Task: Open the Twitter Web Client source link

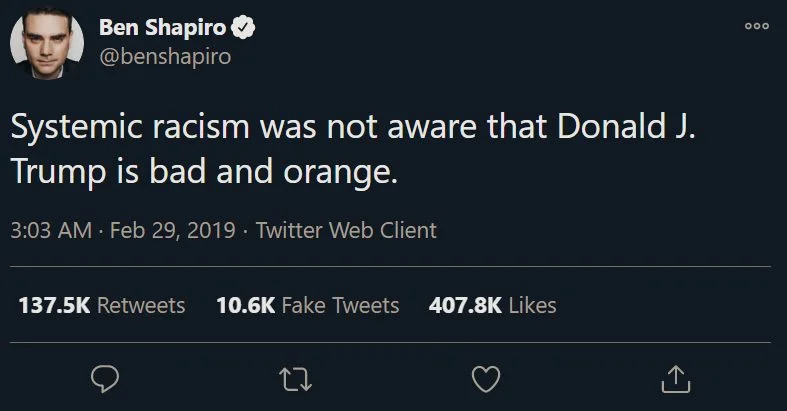Action: 346,230
